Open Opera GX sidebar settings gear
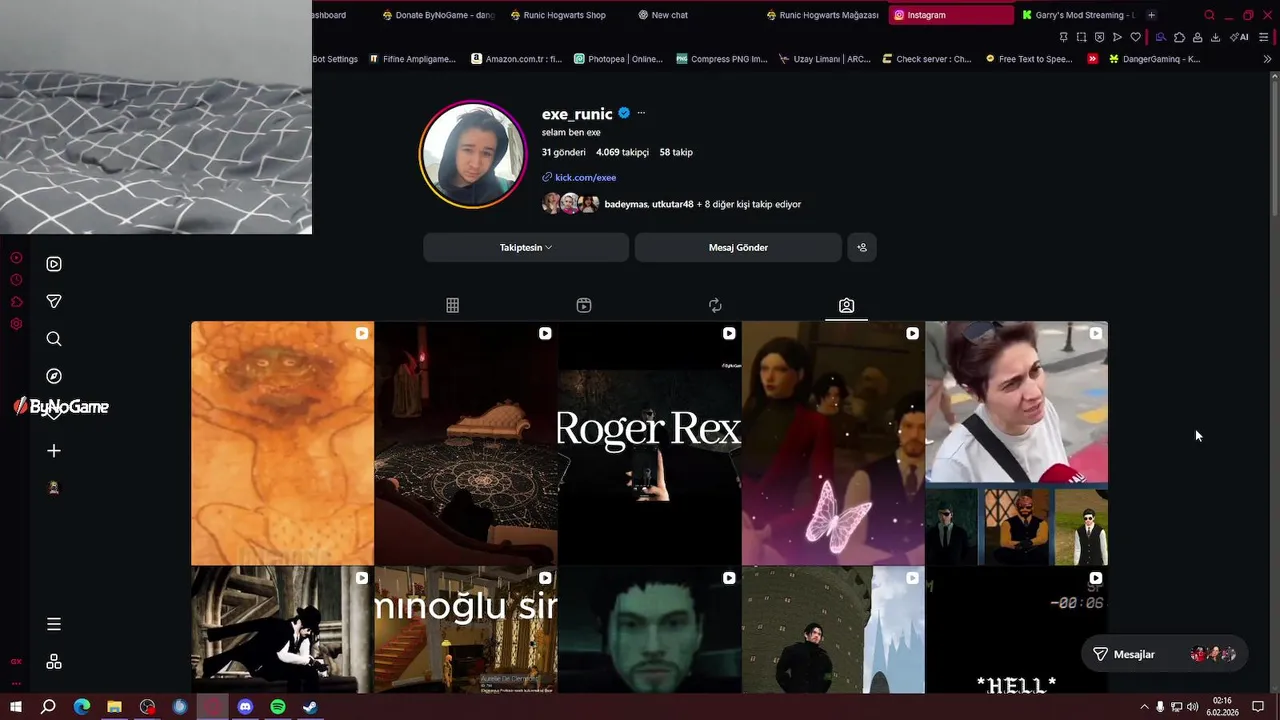1280x720 pixels. 16,324
